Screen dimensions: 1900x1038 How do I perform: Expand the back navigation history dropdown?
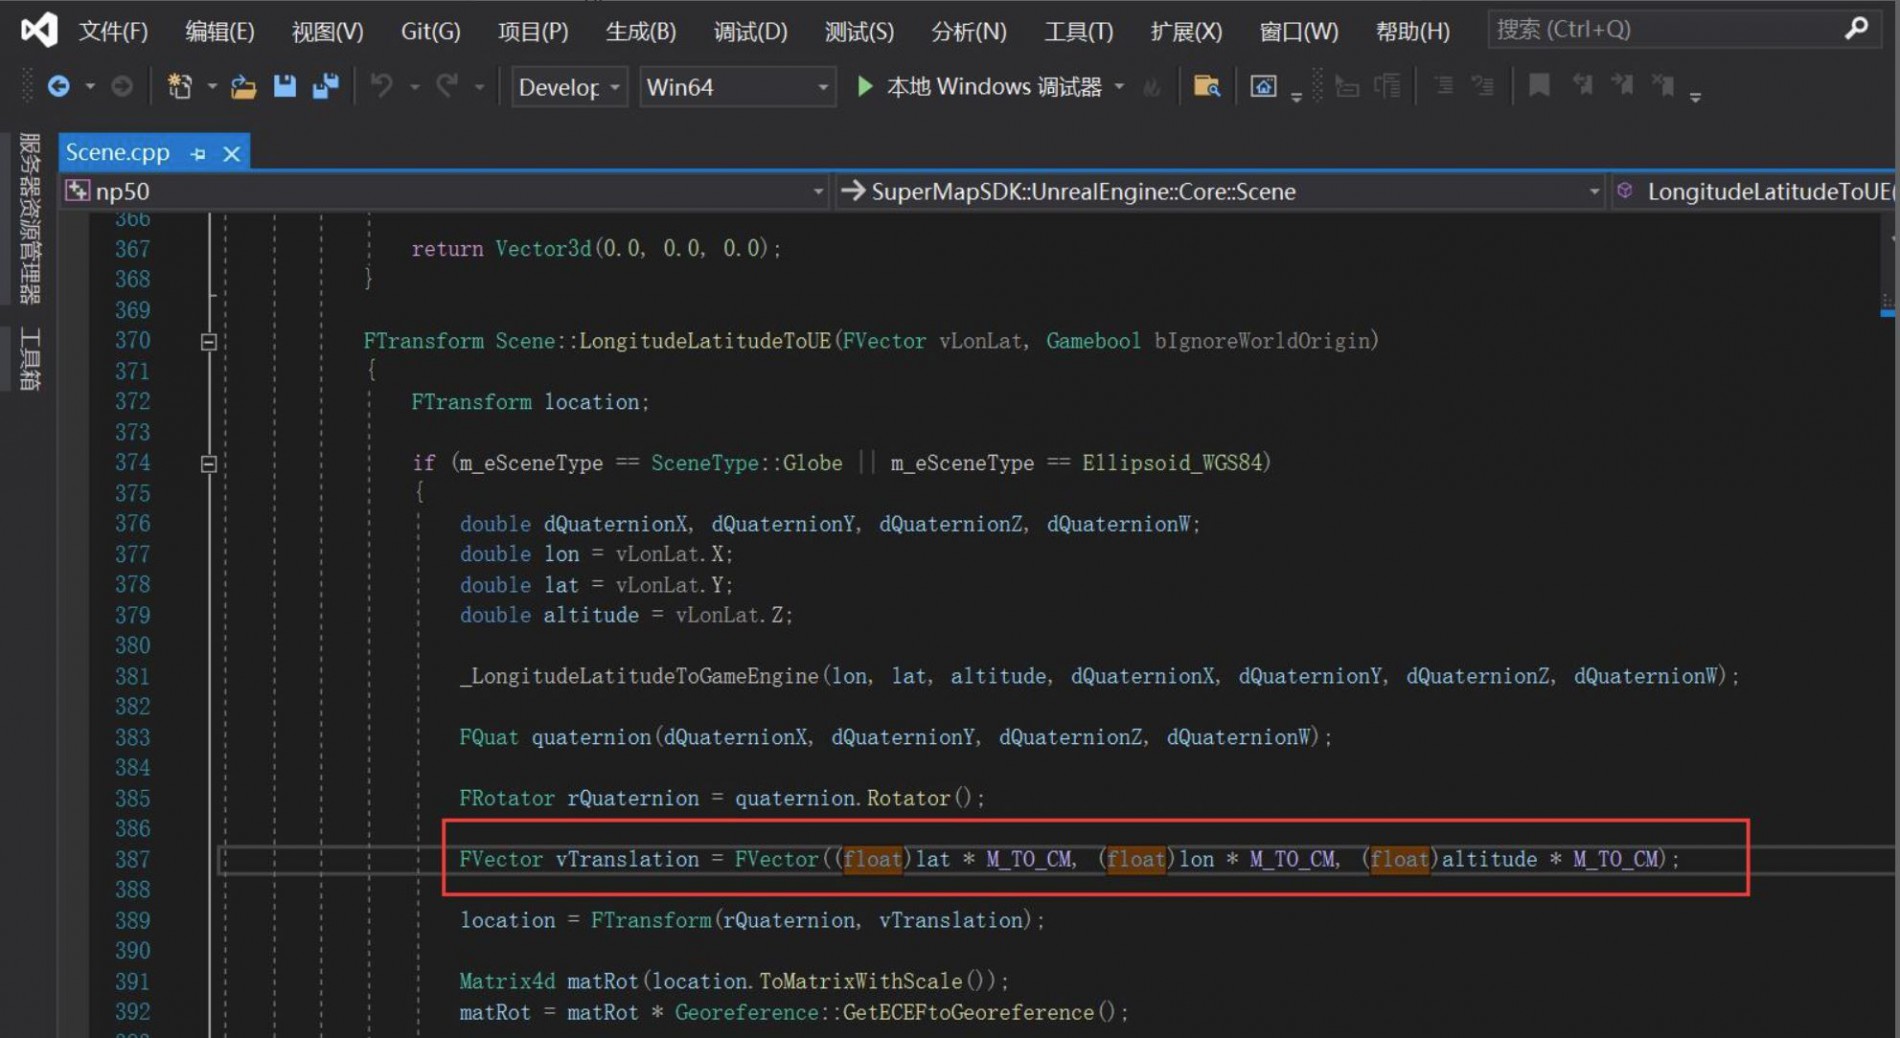click(90, 87)
